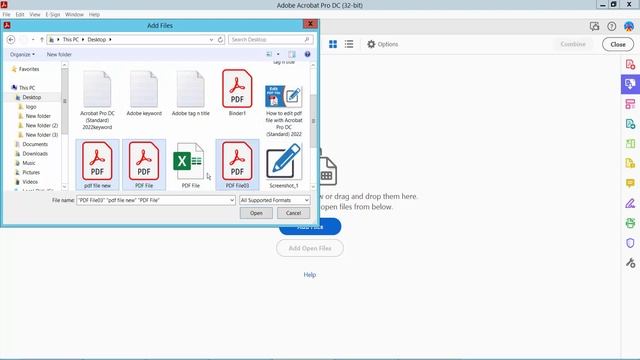Open the Protect shield tool in sidebar
Screen dimensions: 640x360
pyautogui.click(x=630, y=243)
